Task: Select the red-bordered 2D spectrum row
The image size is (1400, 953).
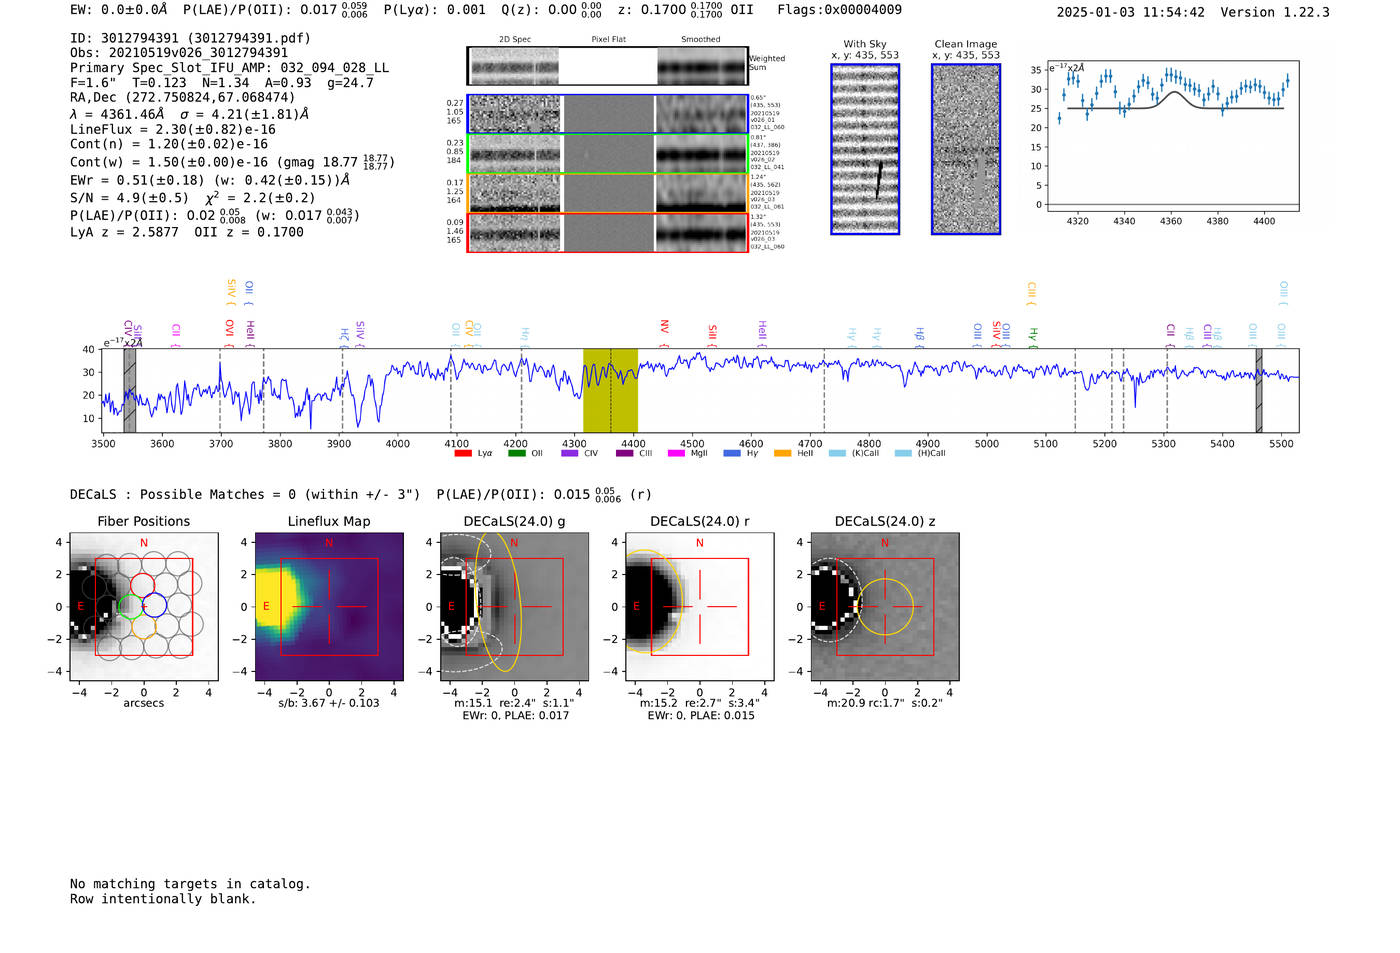Action: 608,233
